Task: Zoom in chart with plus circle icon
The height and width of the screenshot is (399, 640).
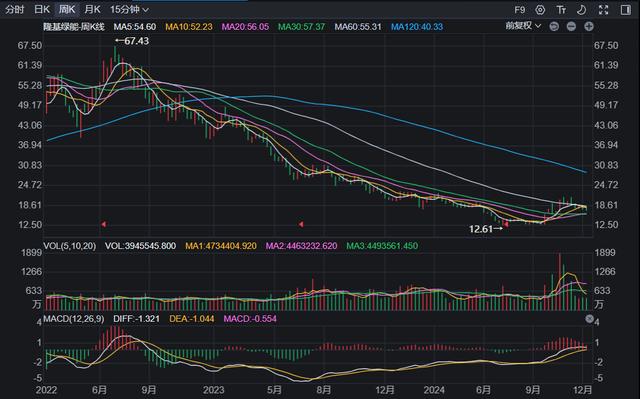Action: click(589, 27)
